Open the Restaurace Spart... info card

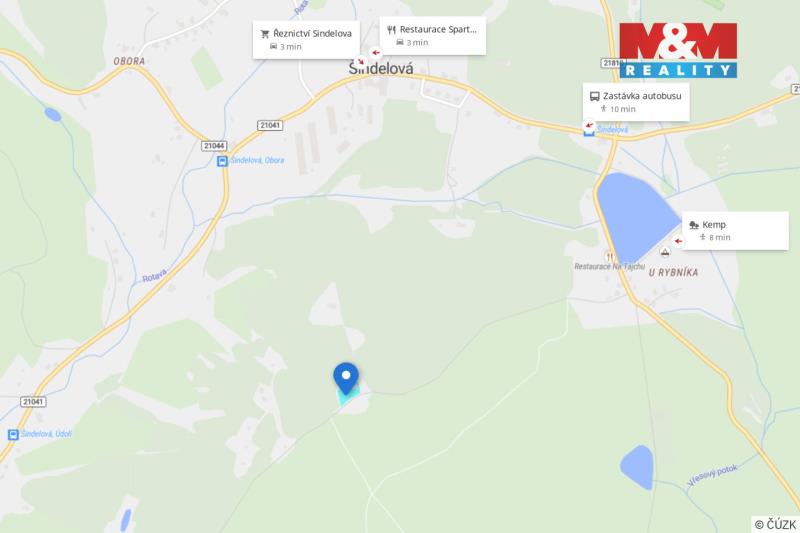pyautogui.click(x=433, y=36)
